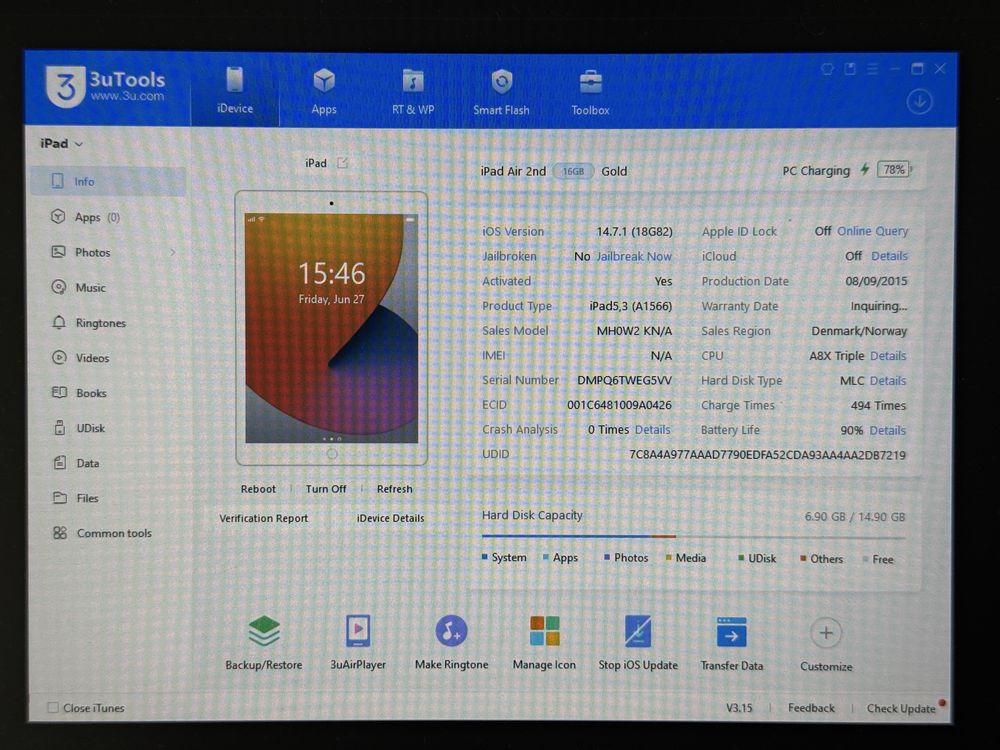
Task: Open Transfer Data tool
Action: 732,643
